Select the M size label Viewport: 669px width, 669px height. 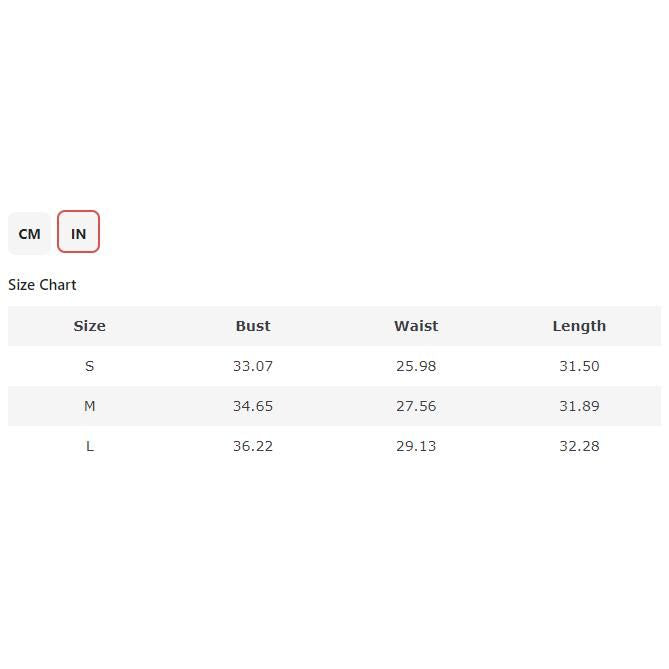click(89, 406)
